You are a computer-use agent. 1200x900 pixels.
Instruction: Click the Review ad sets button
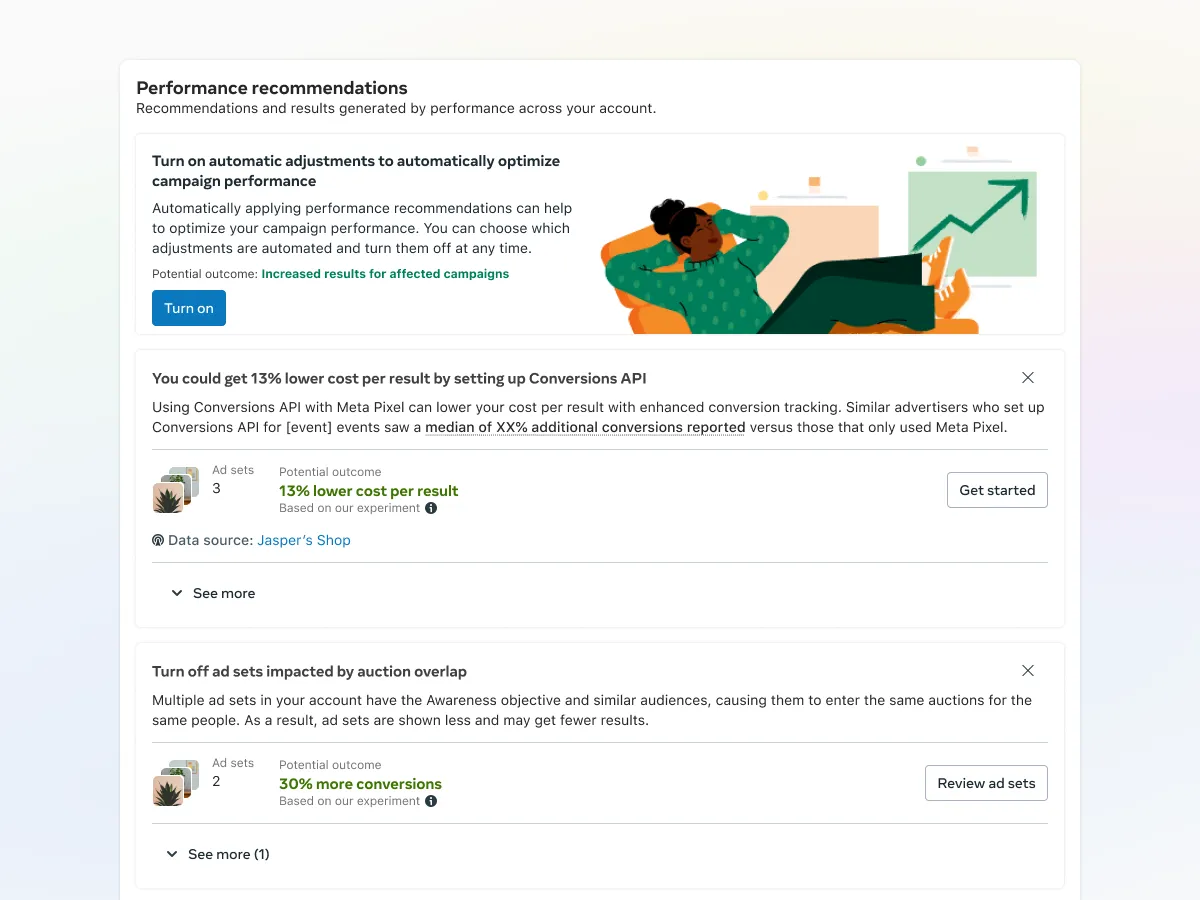pyautogui.click(x=986, y=783)
